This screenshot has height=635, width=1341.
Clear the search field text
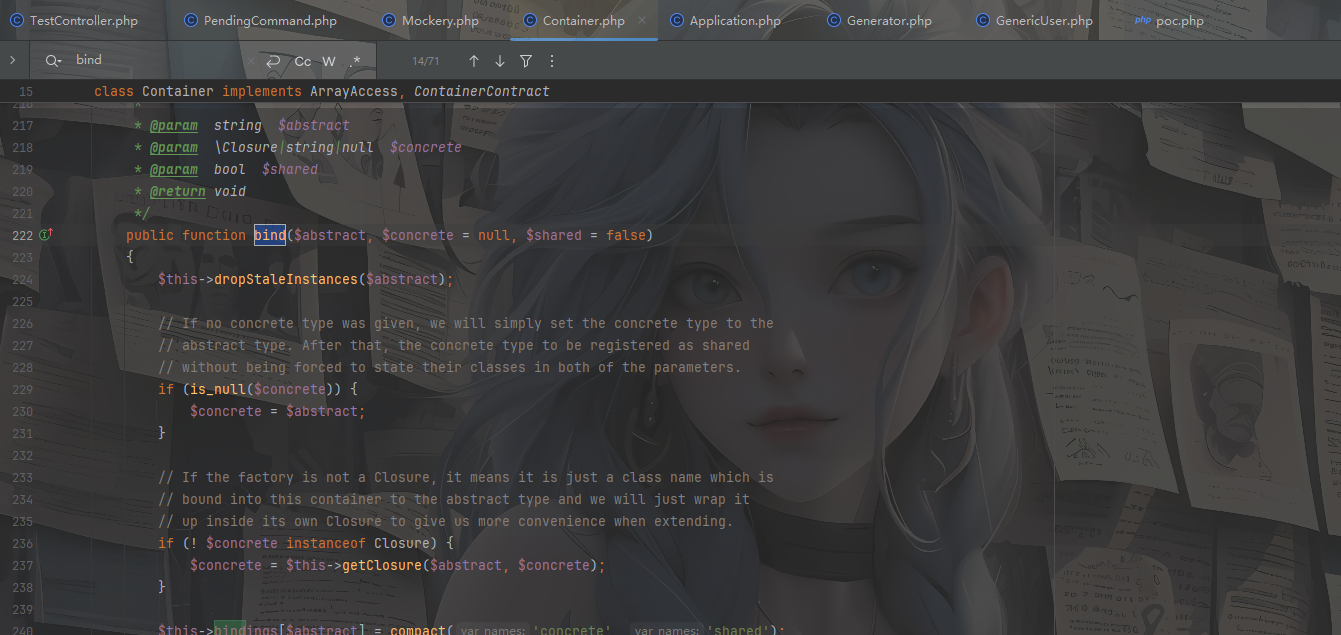(x=250, y=61)
